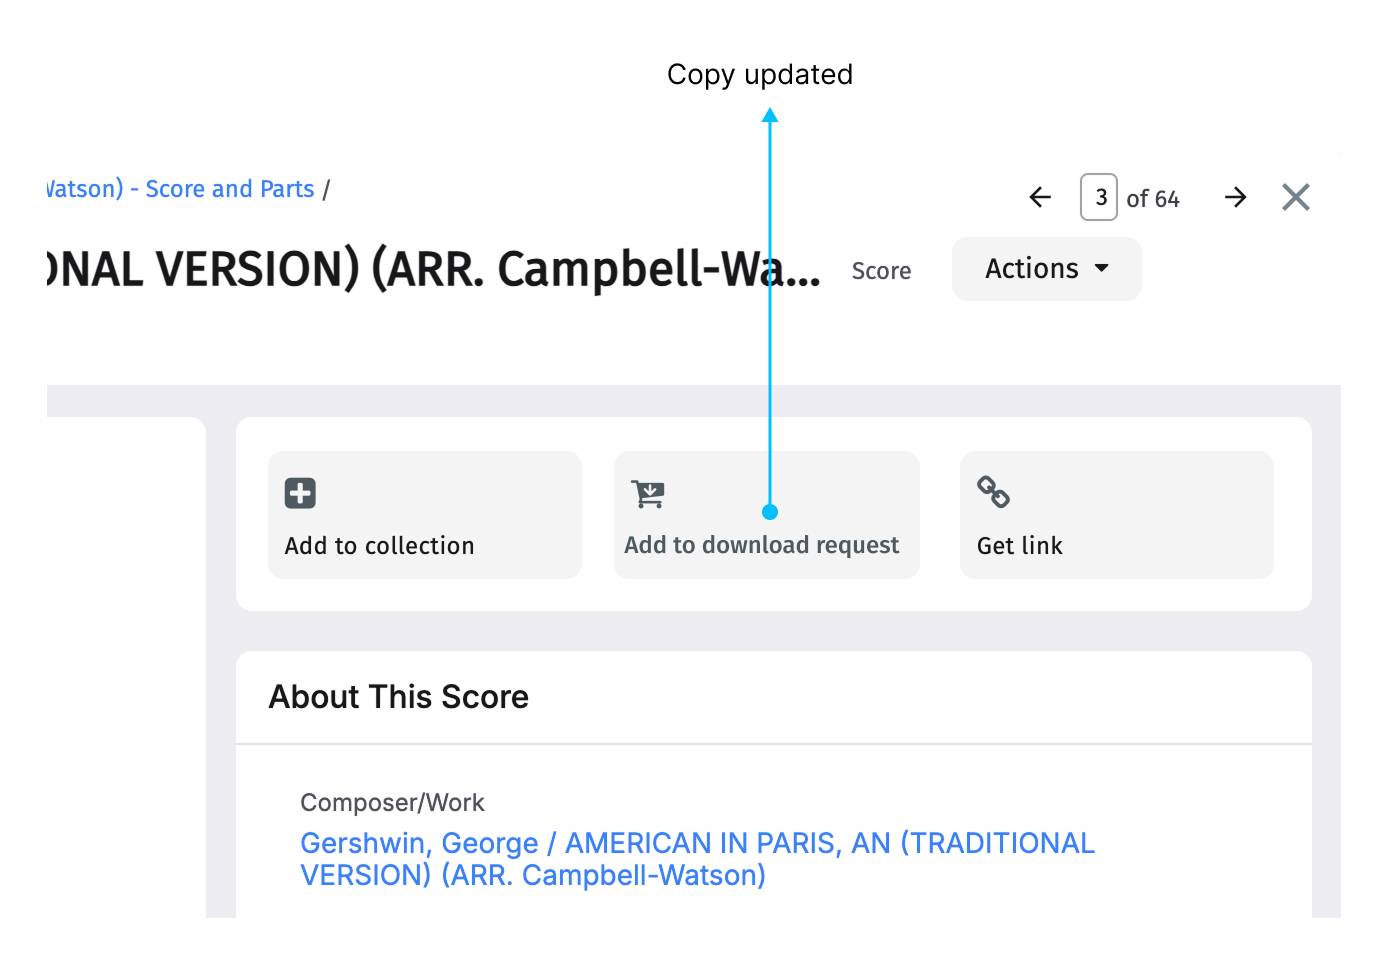Click the Add to download request label
This screenshot has height=962, width=1388.
[762, 545]
